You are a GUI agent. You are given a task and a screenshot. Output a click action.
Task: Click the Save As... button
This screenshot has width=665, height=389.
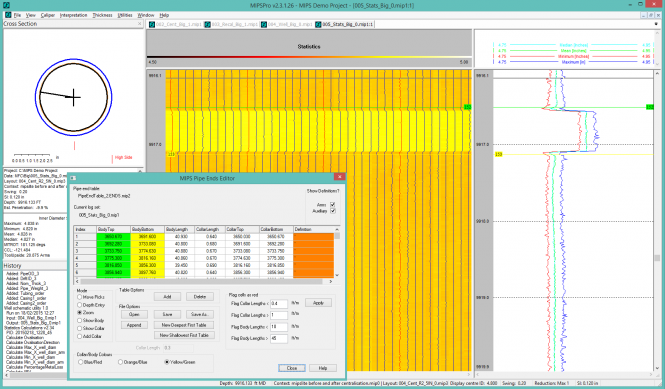(200, 314)
